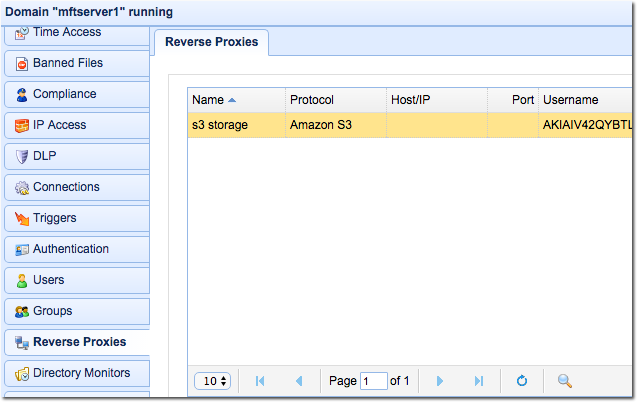Click the AKIAIV42QYBTL username cell

585,125
